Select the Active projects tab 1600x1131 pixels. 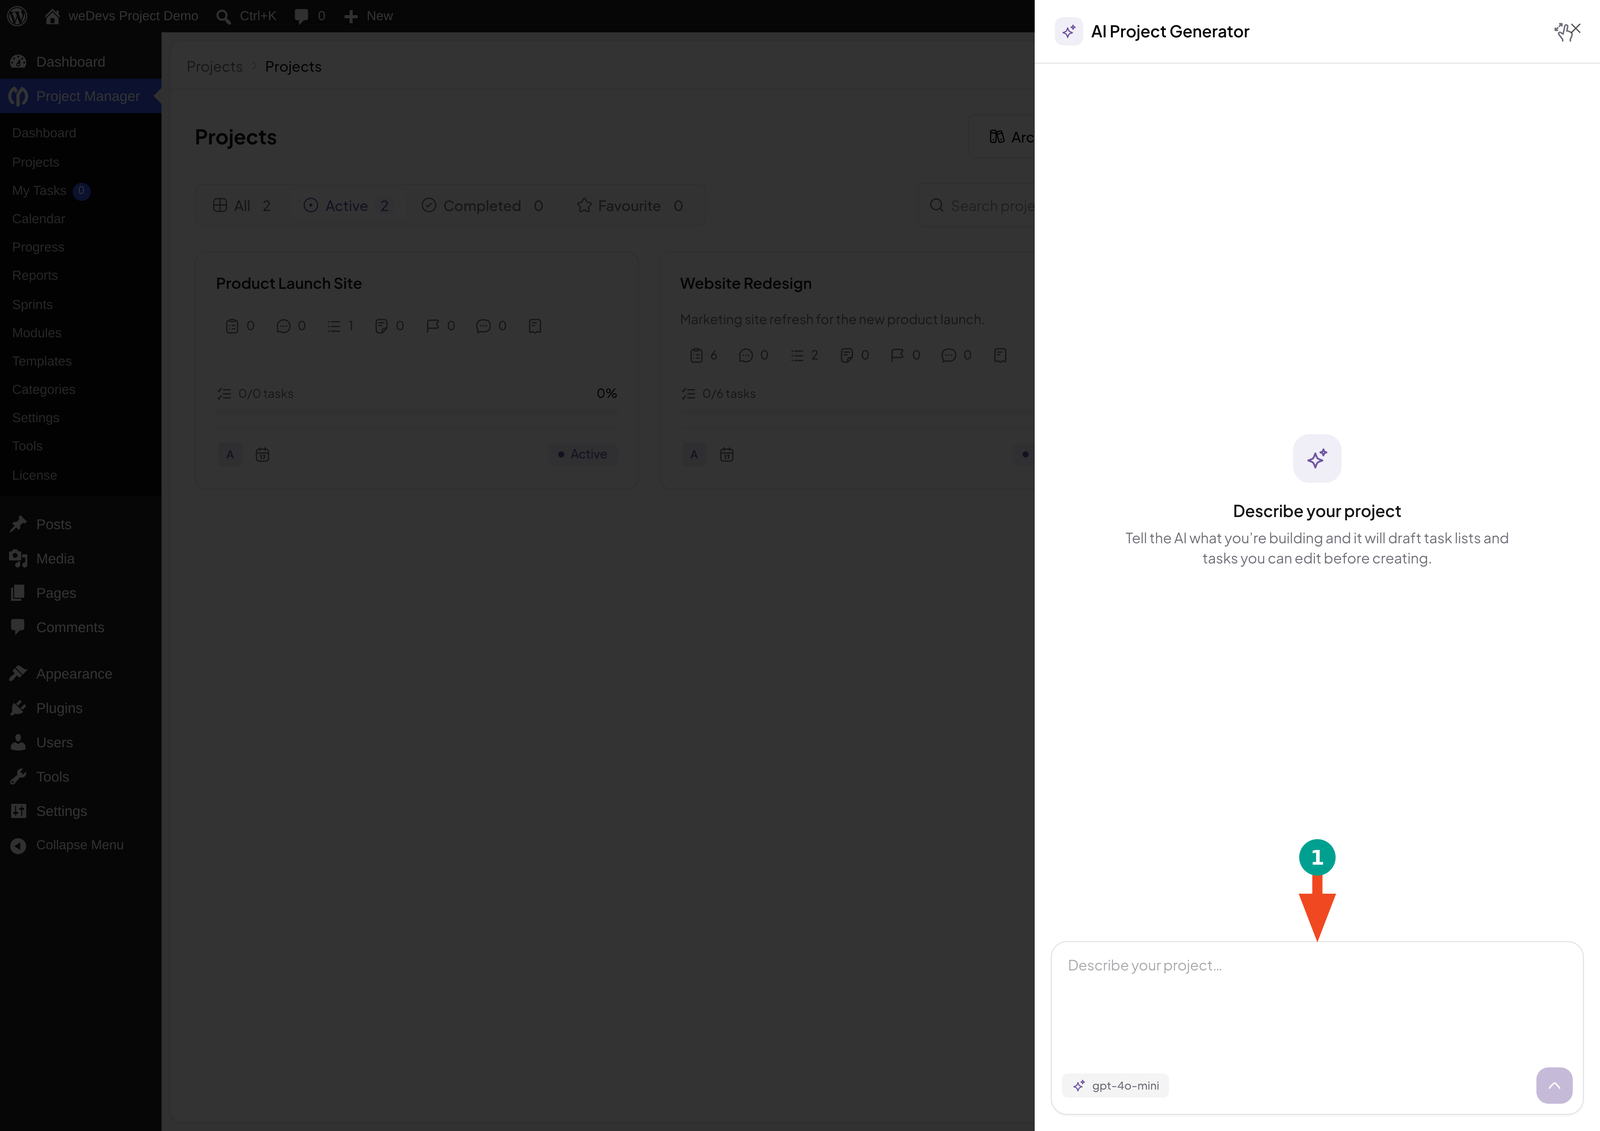click(x=347, y=205)
